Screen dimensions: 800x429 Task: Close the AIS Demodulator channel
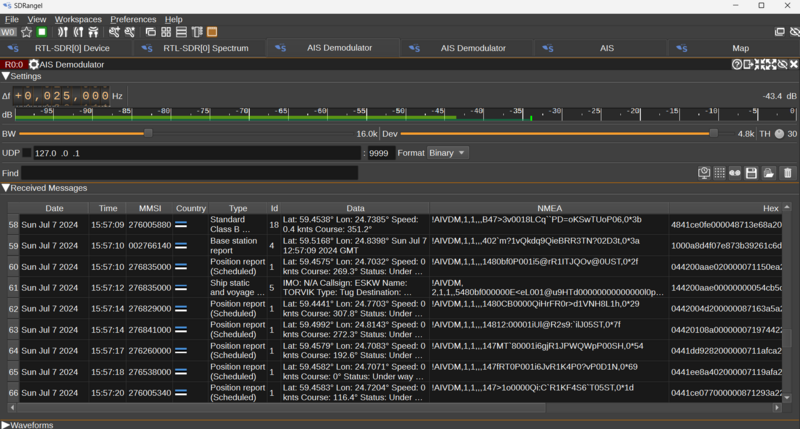tap(794, 64)
